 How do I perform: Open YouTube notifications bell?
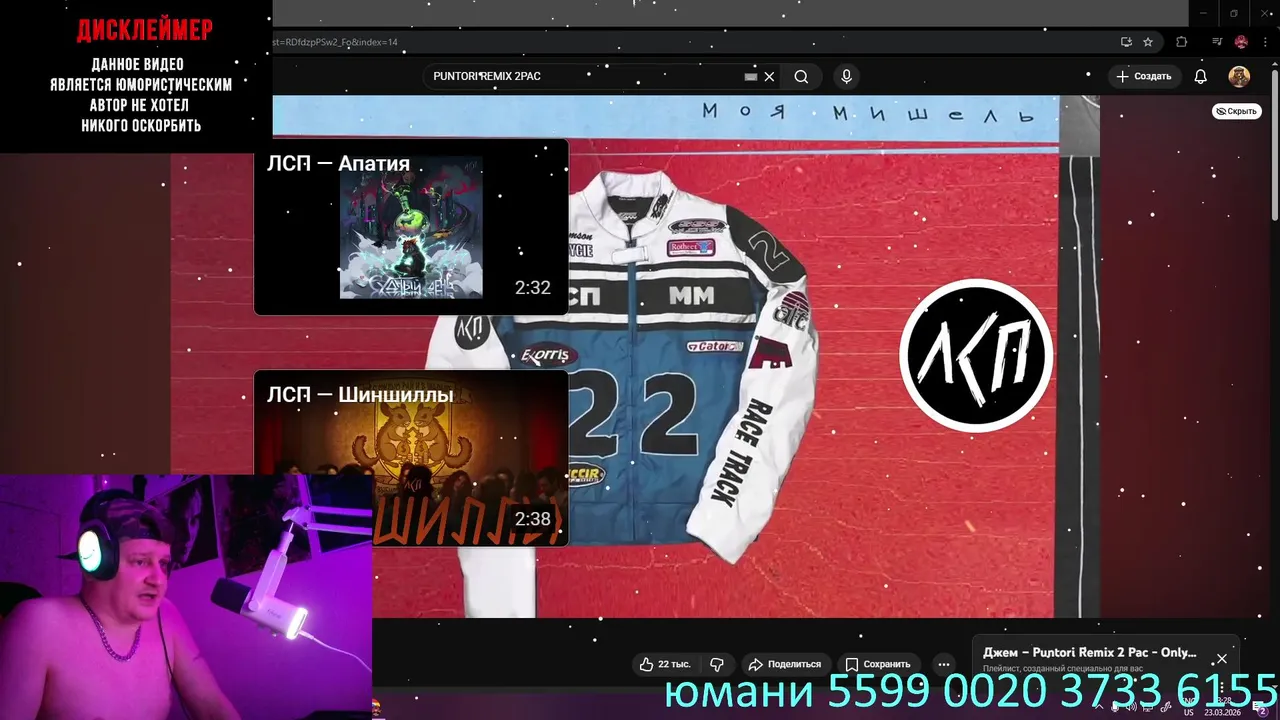click(x=1201, y=77)
